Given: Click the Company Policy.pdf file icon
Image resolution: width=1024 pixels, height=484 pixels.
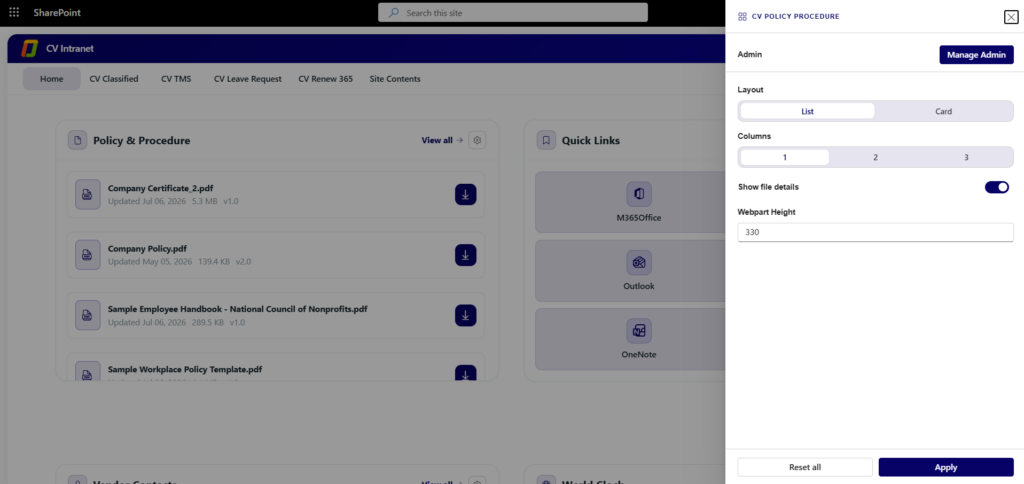Looking at the screenshot, I should pyautogui.click(x=88, y=255).
